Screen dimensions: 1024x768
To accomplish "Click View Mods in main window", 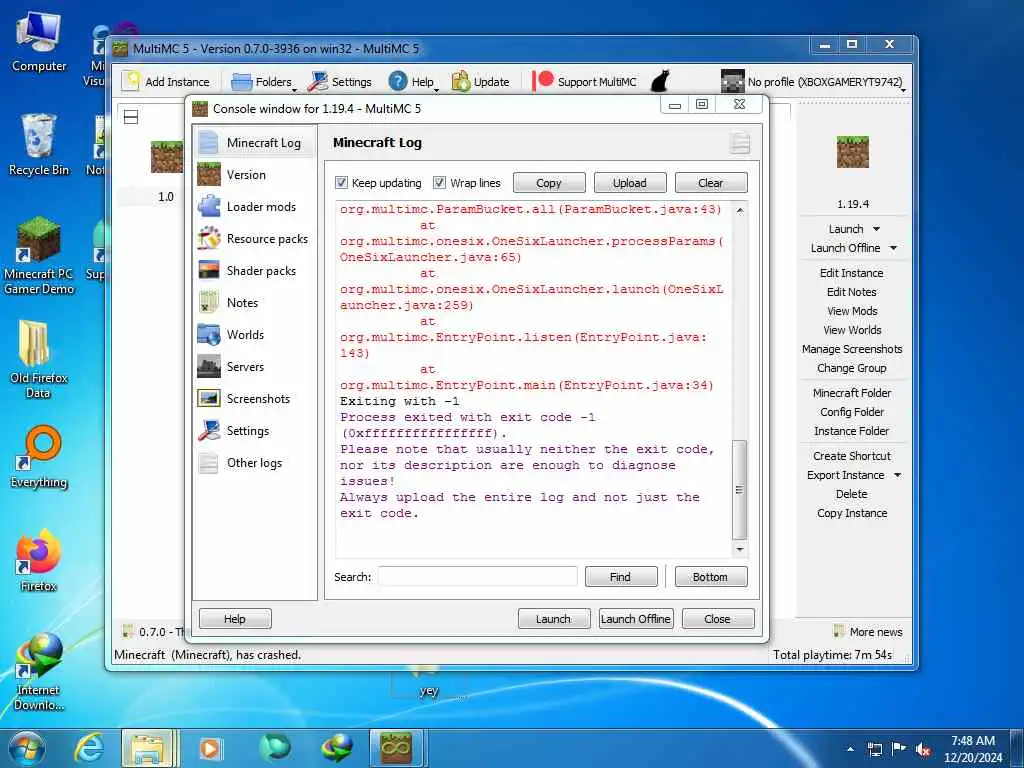I will (x=852, y=311).
